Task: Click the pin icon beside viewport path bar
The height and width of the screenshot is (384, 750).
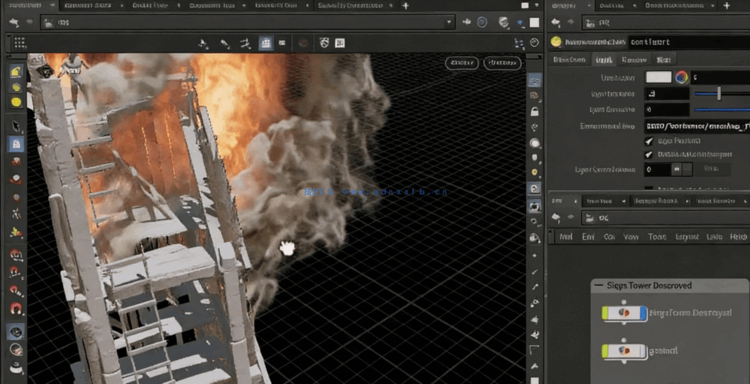Action: coord(467,22)
